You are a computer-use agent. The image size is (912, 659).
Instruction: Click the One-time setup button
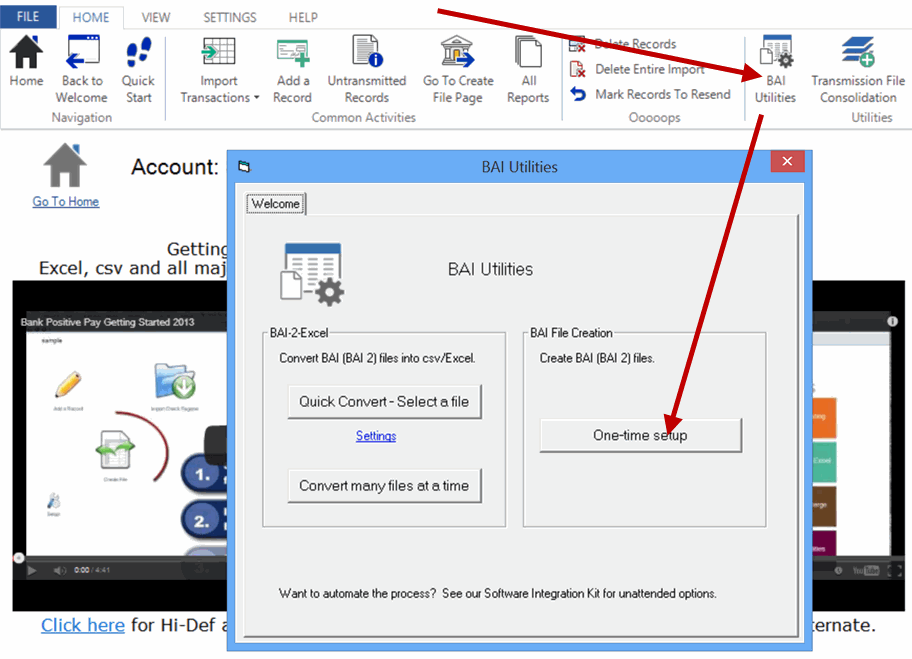pos(640,435)
